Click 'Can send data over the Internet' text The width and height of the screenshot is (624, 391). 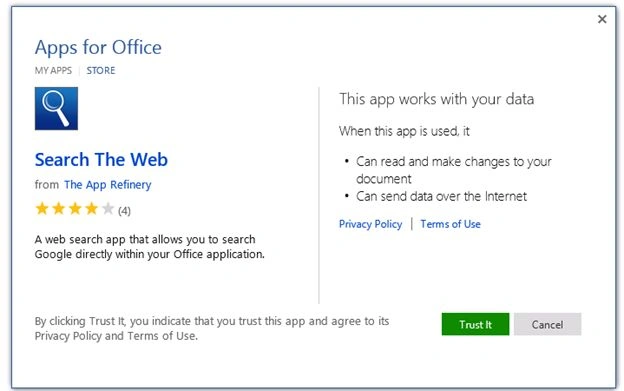tap(441, 196)
